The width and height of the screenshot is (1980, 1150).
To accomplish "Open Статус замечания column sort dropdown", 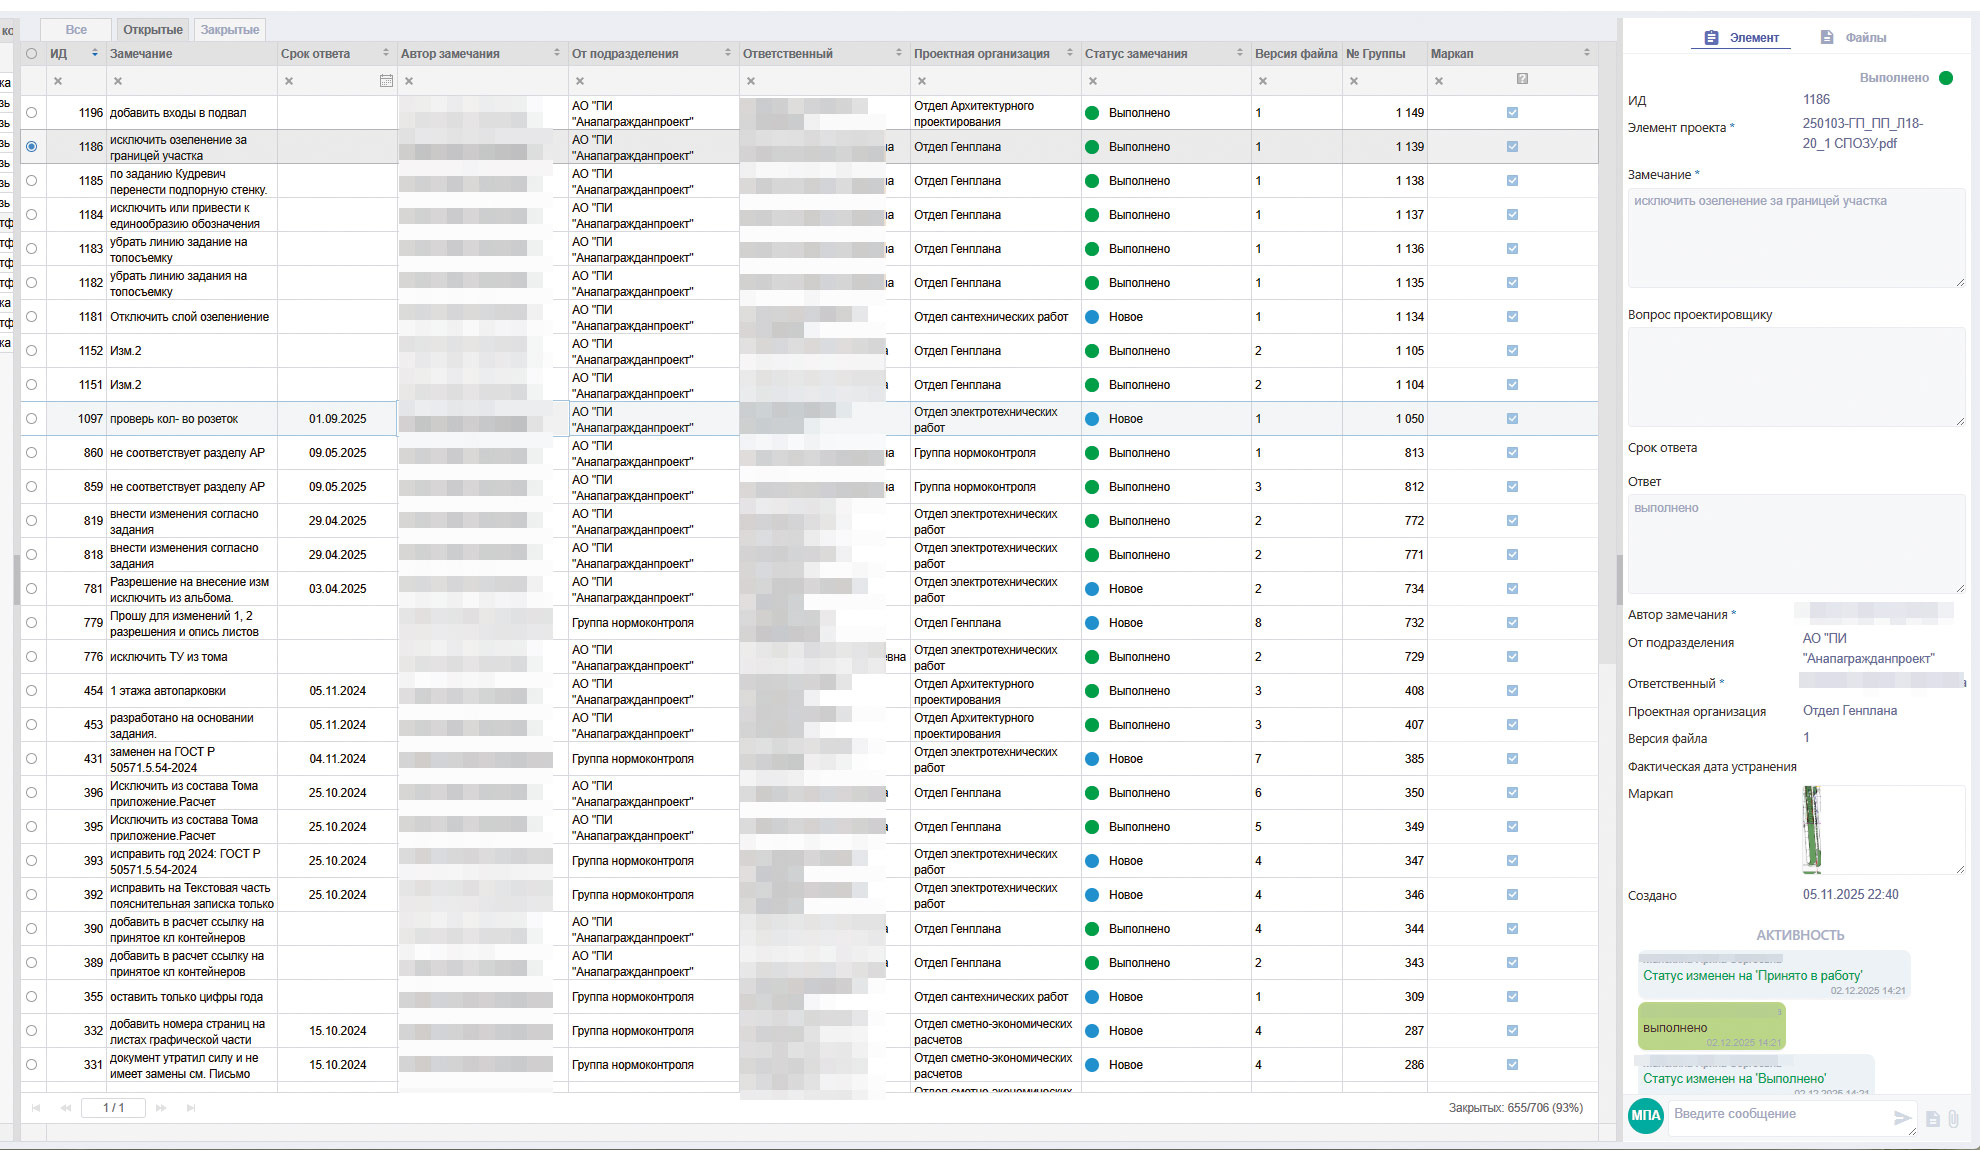I will [x=1239, y=53].
